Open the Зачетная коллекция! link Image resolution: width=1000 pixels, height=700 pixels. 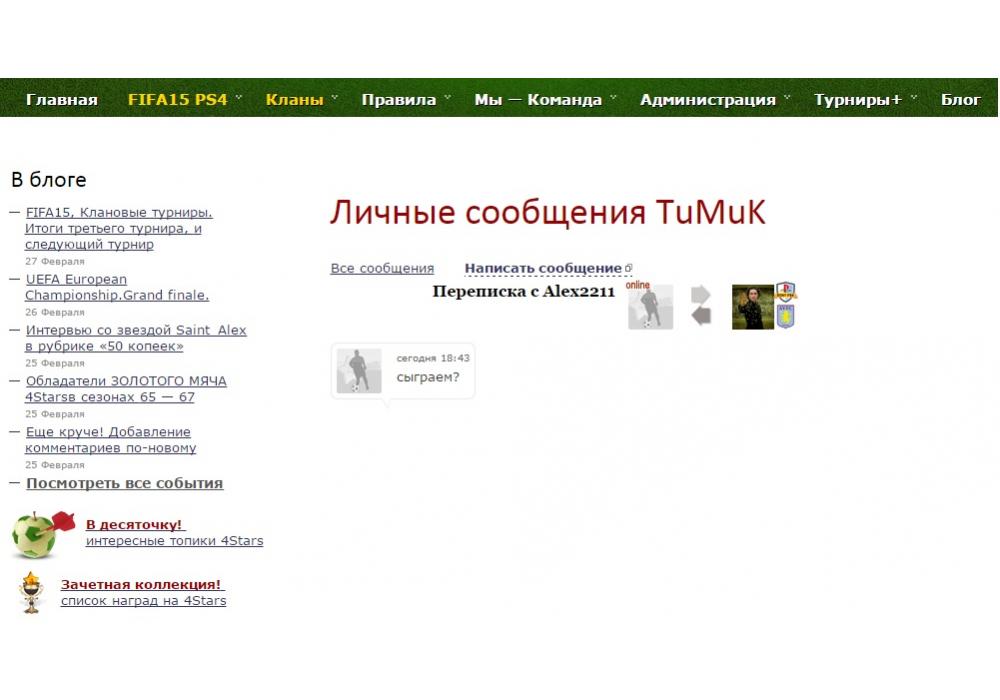click(141, 585)
